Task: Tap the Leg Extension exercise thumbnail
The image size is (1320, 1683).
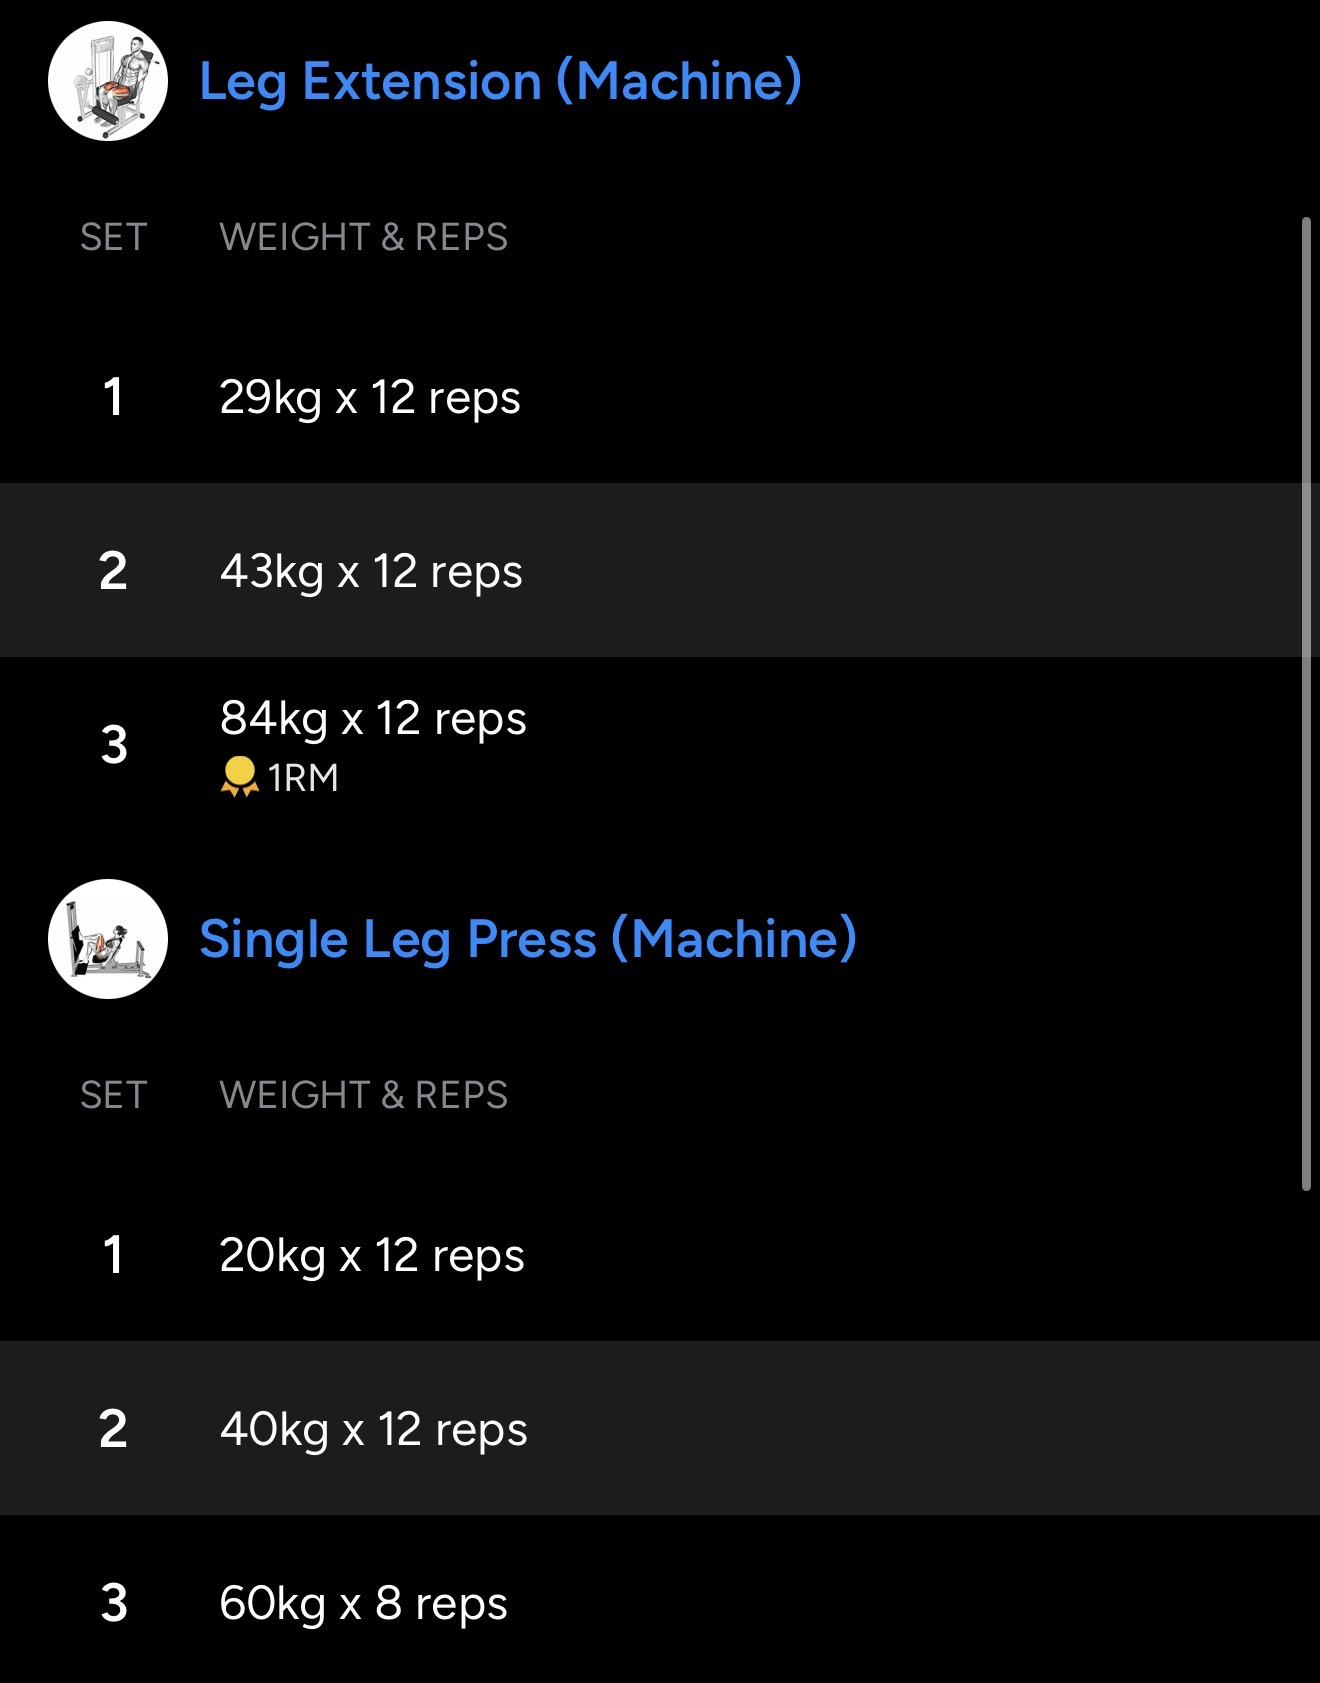Action: [108, 81]
